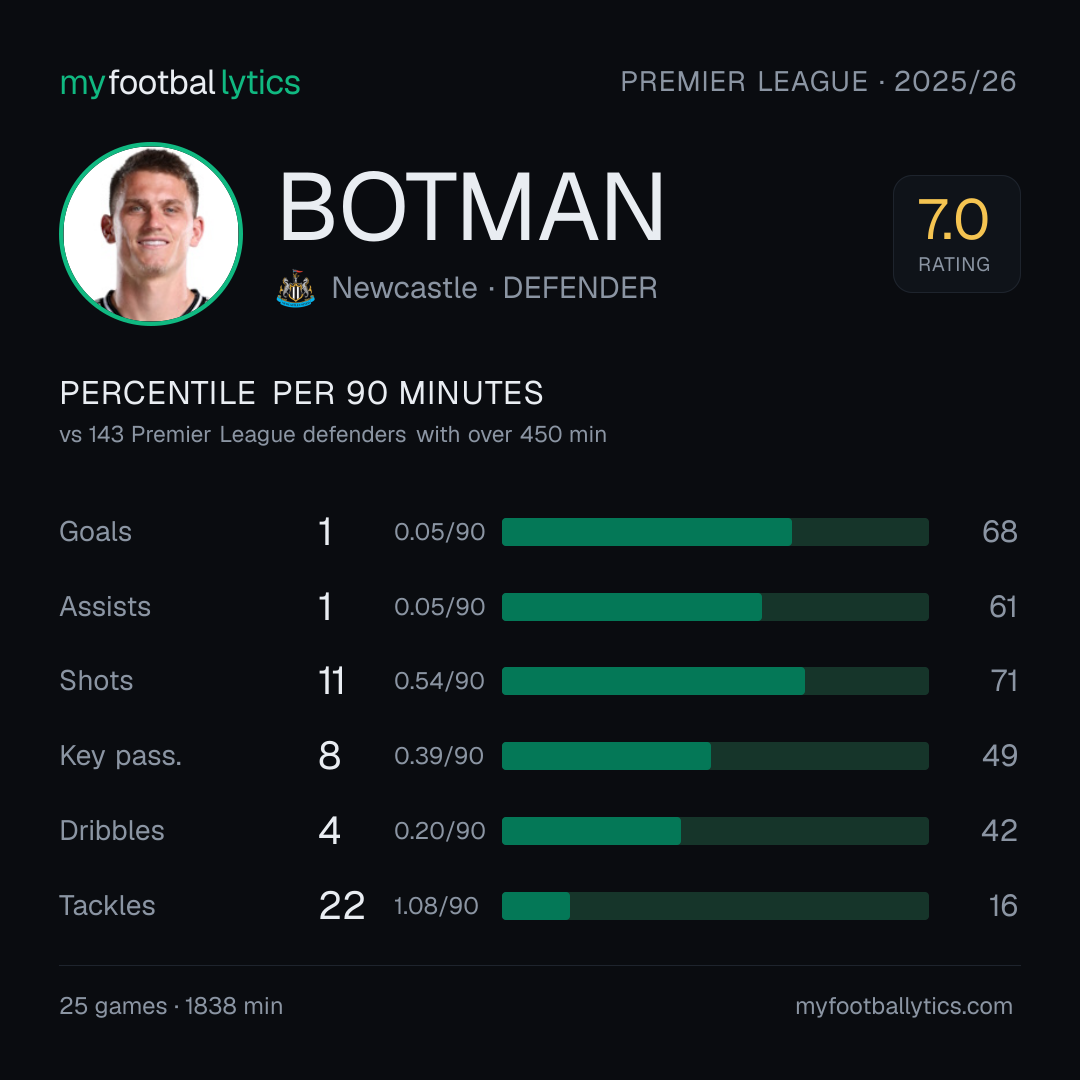The height and width of the screenshot is (1080, 1080).
Task: Click the Newcastle · DEFENDER text
Action: coord(495,288)
